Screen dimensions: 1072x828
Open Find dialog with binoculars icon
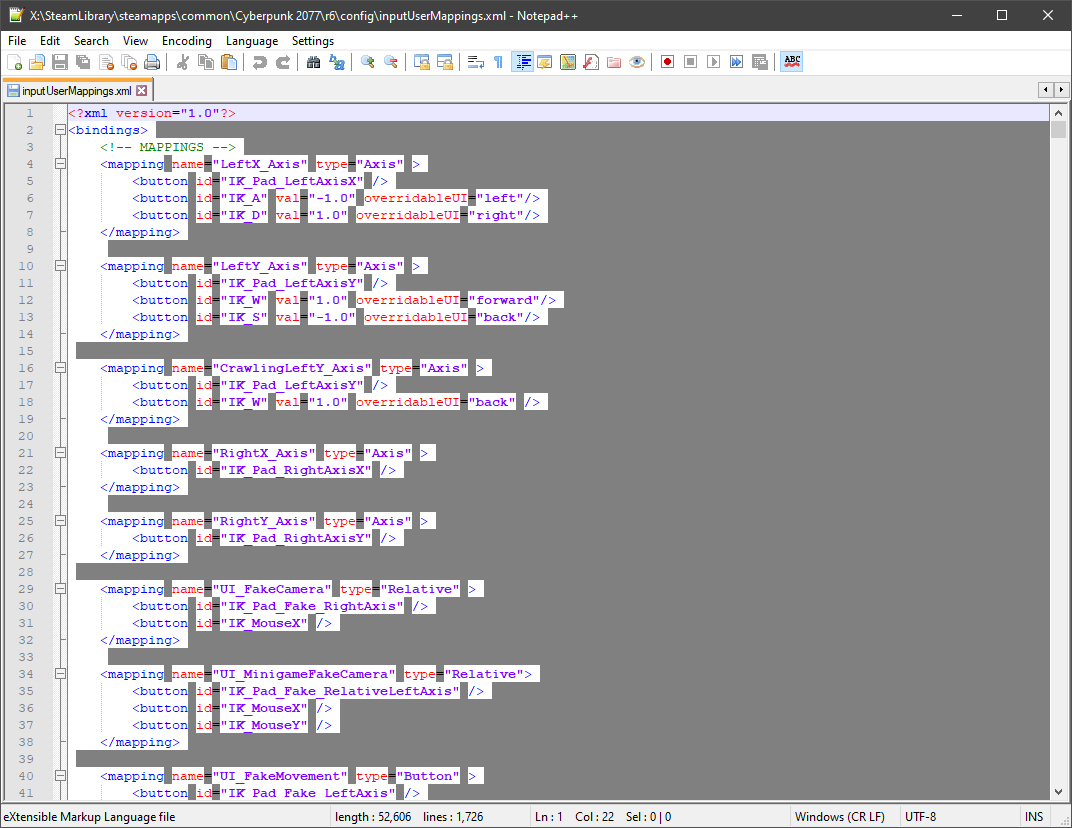(313, 62)
